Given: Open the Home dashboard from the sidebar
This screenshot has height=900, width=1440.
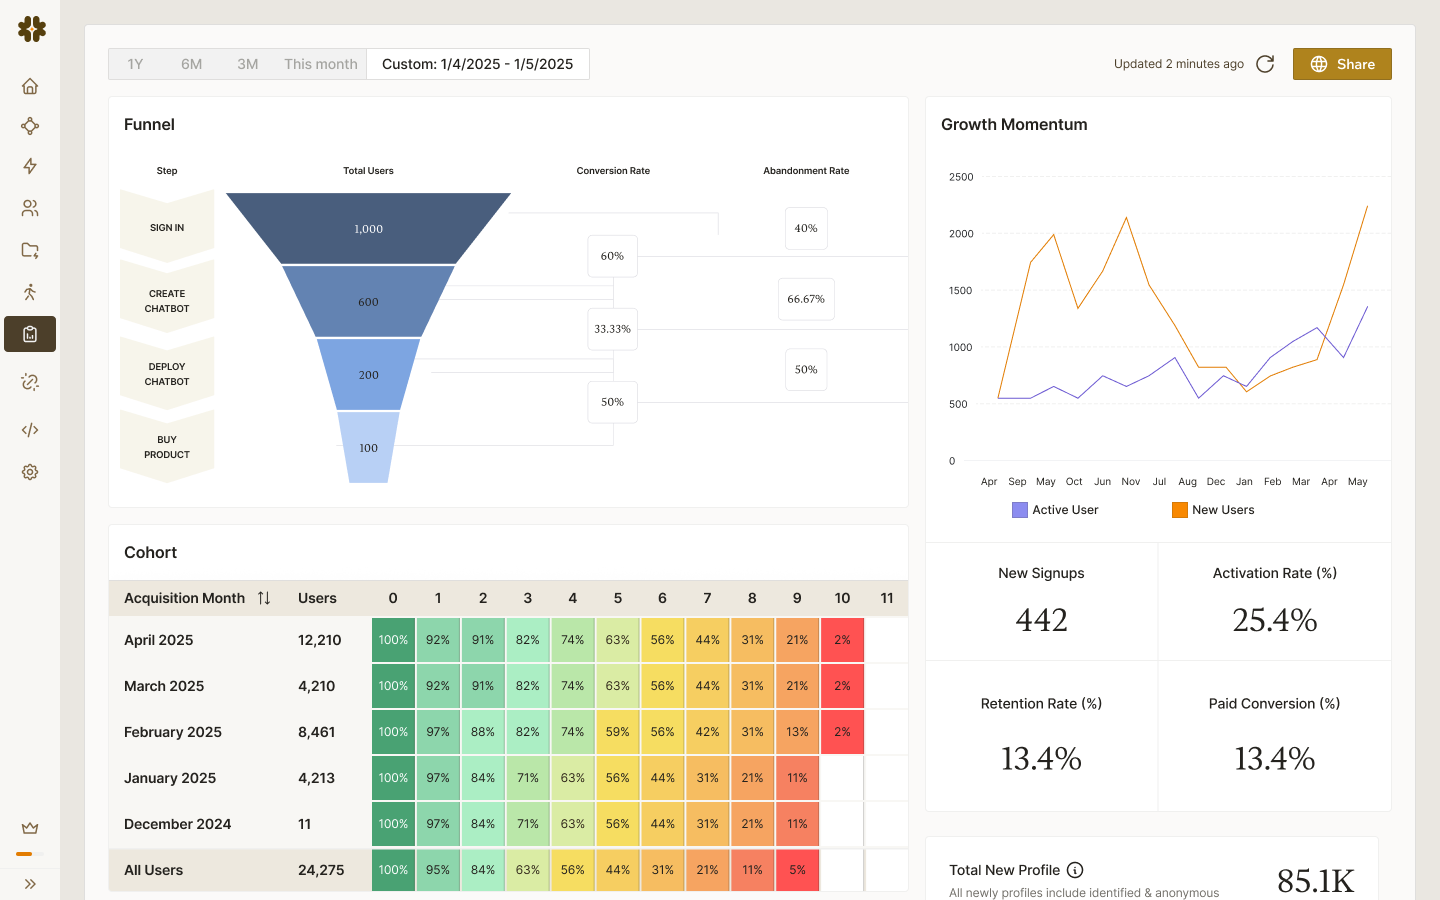Looking at the screenshot, I should coord(30,86).
